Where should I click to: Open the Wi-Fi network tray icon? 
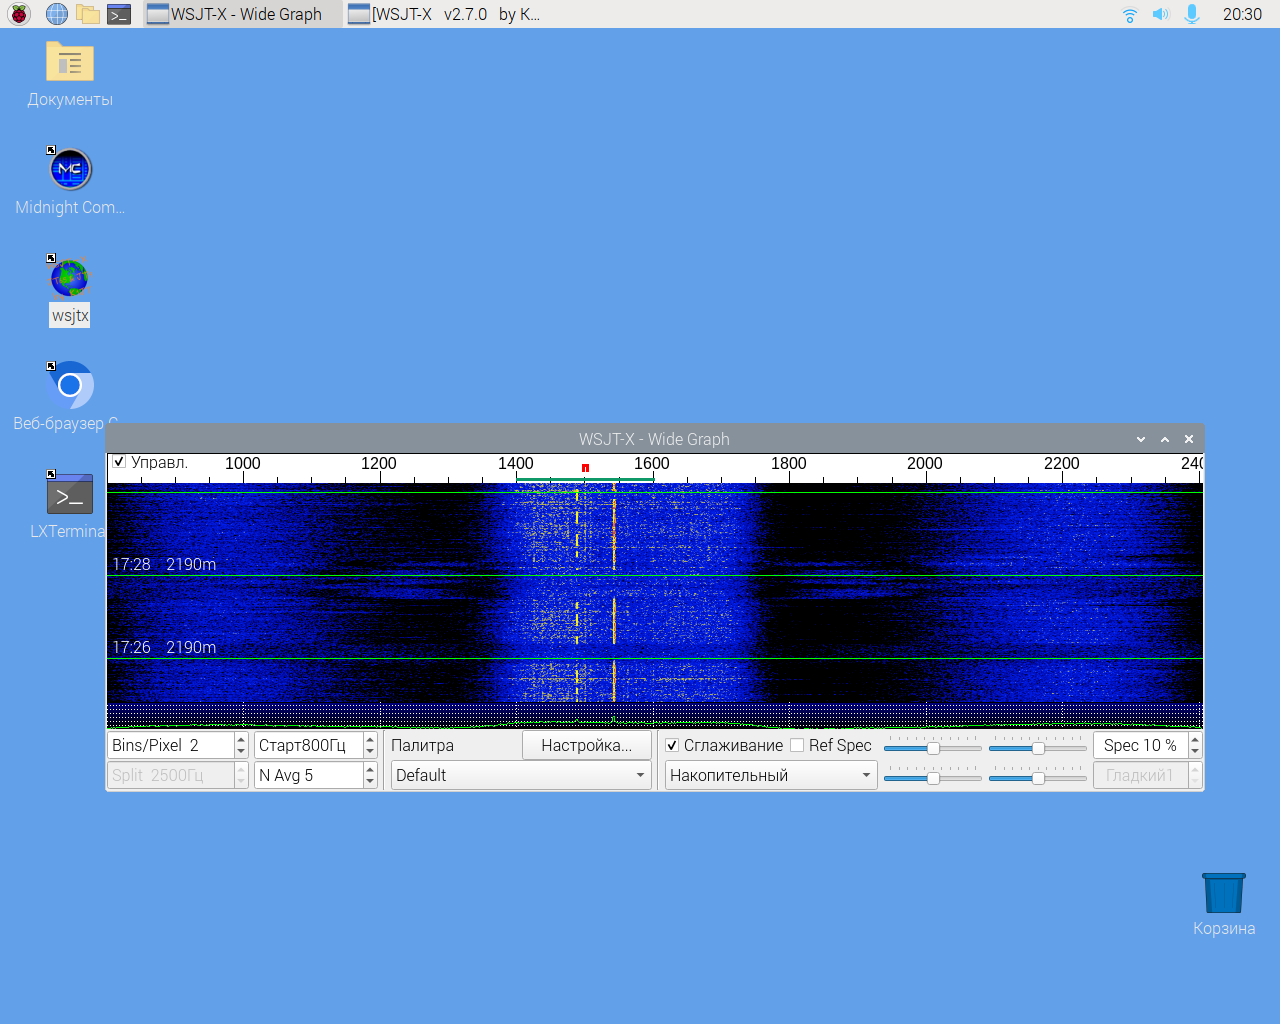tap(1129, 14)
